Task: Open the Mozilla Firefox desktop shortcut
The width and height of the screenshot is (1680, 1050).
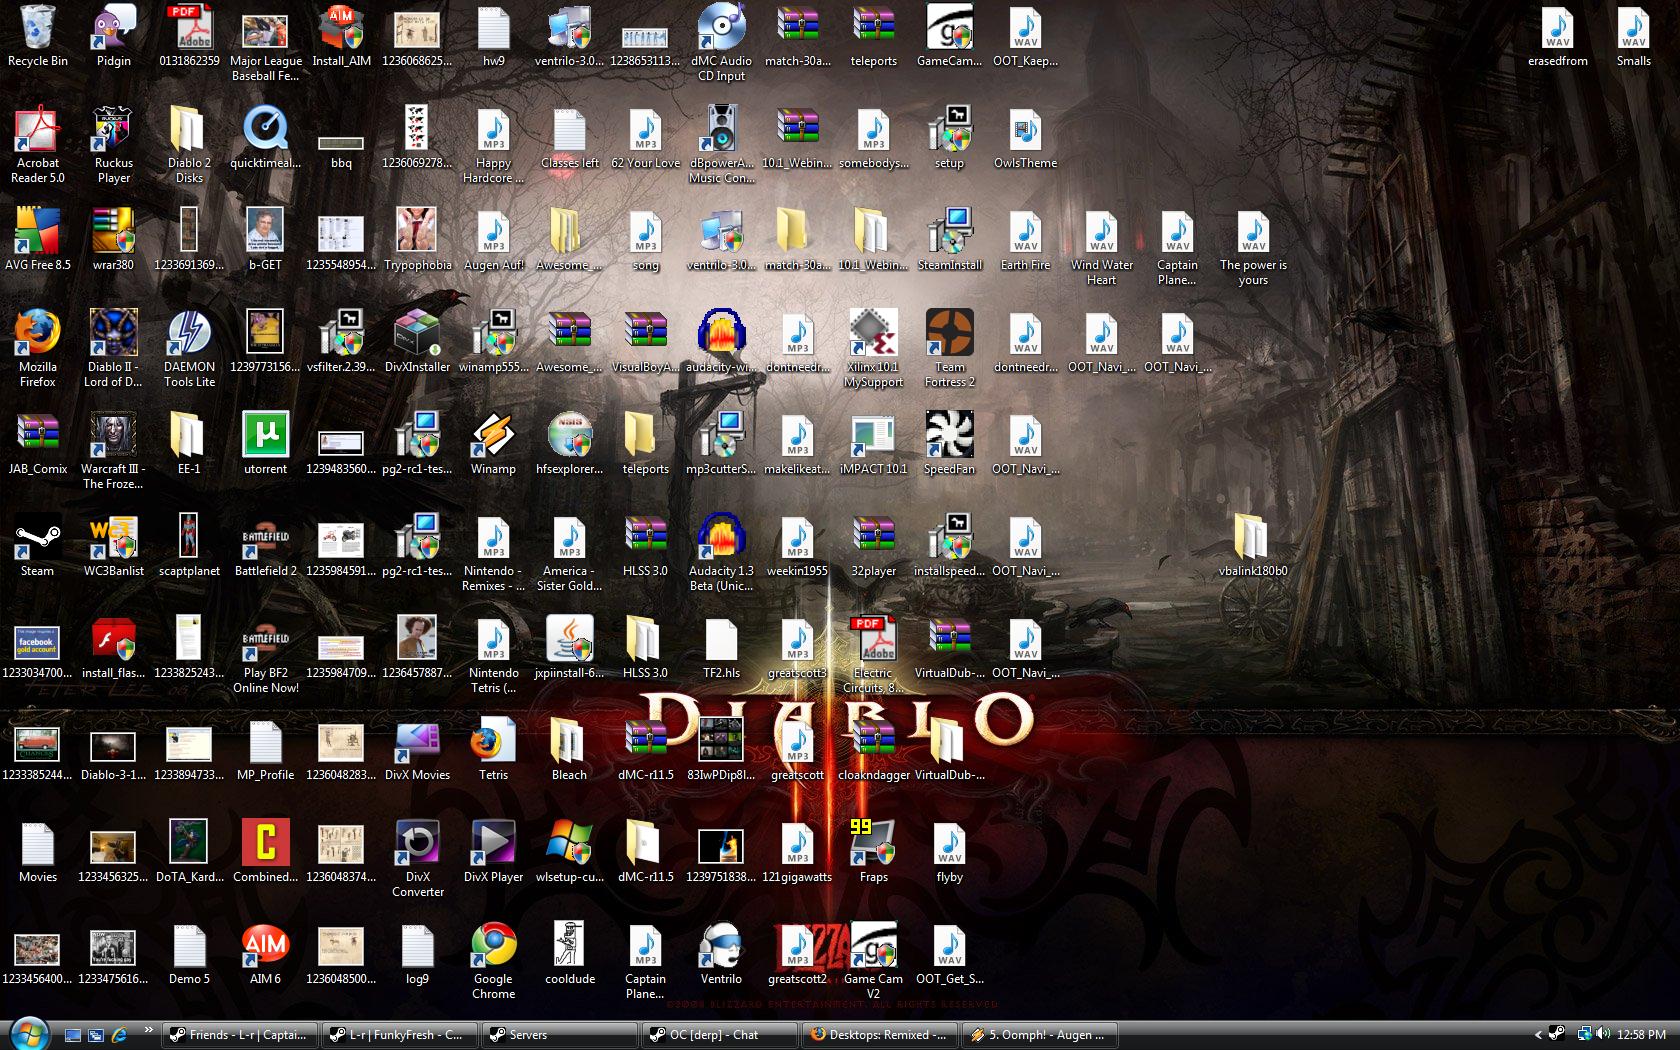Action: pos(37,334)
